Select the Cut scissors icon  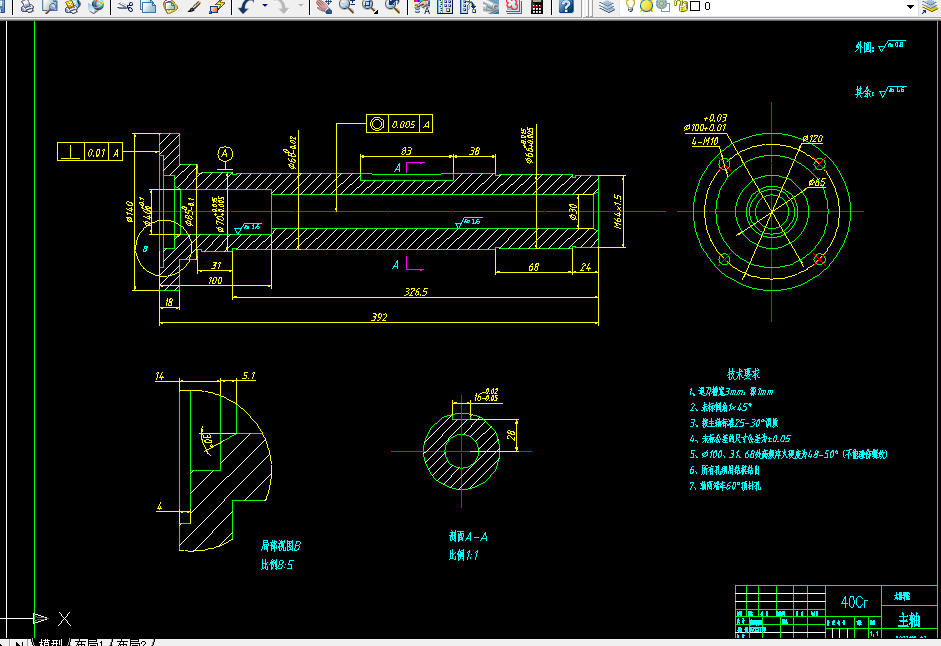click(x=125, y=7)
